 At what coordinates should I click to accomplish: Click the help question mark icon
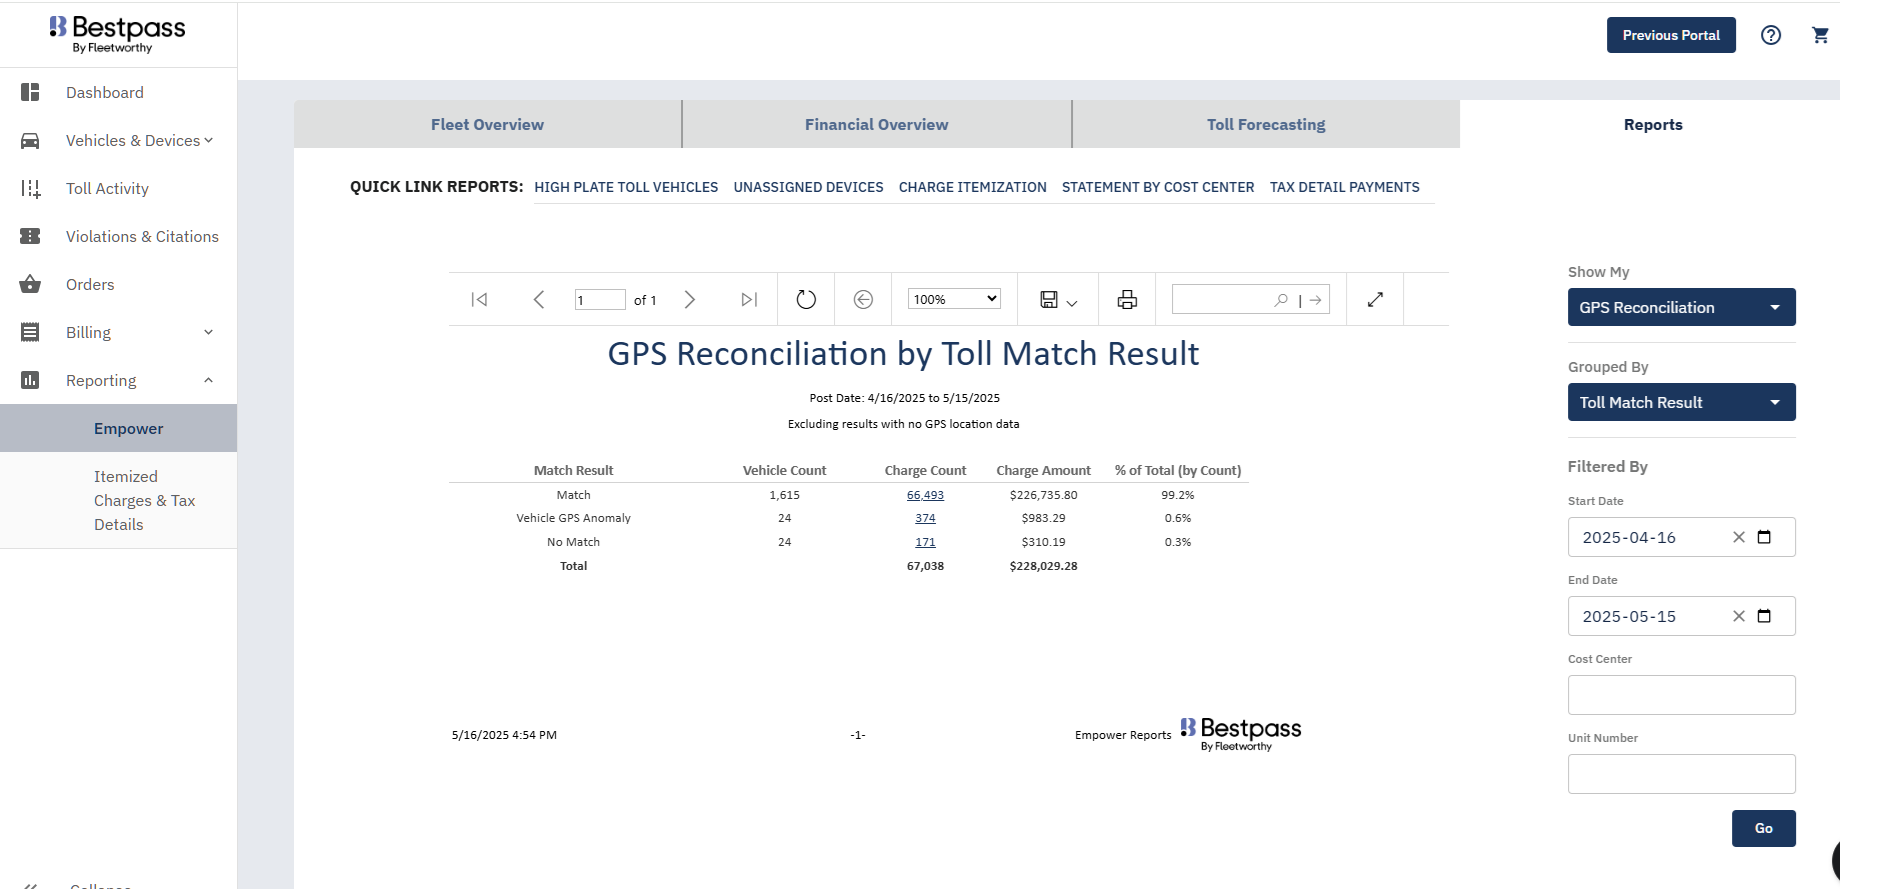tap(1770, 35)
